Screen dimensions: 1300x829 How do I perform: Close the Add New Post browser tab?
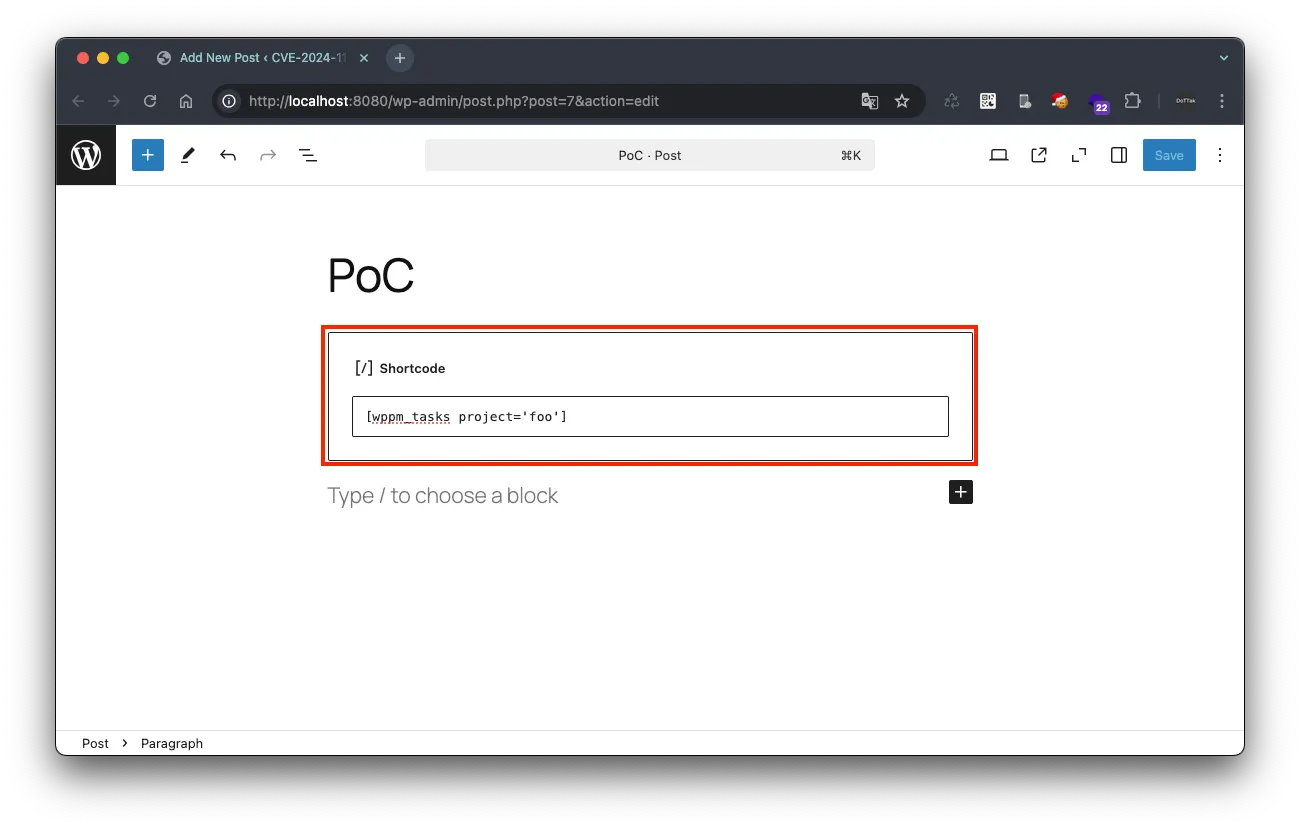364,58
